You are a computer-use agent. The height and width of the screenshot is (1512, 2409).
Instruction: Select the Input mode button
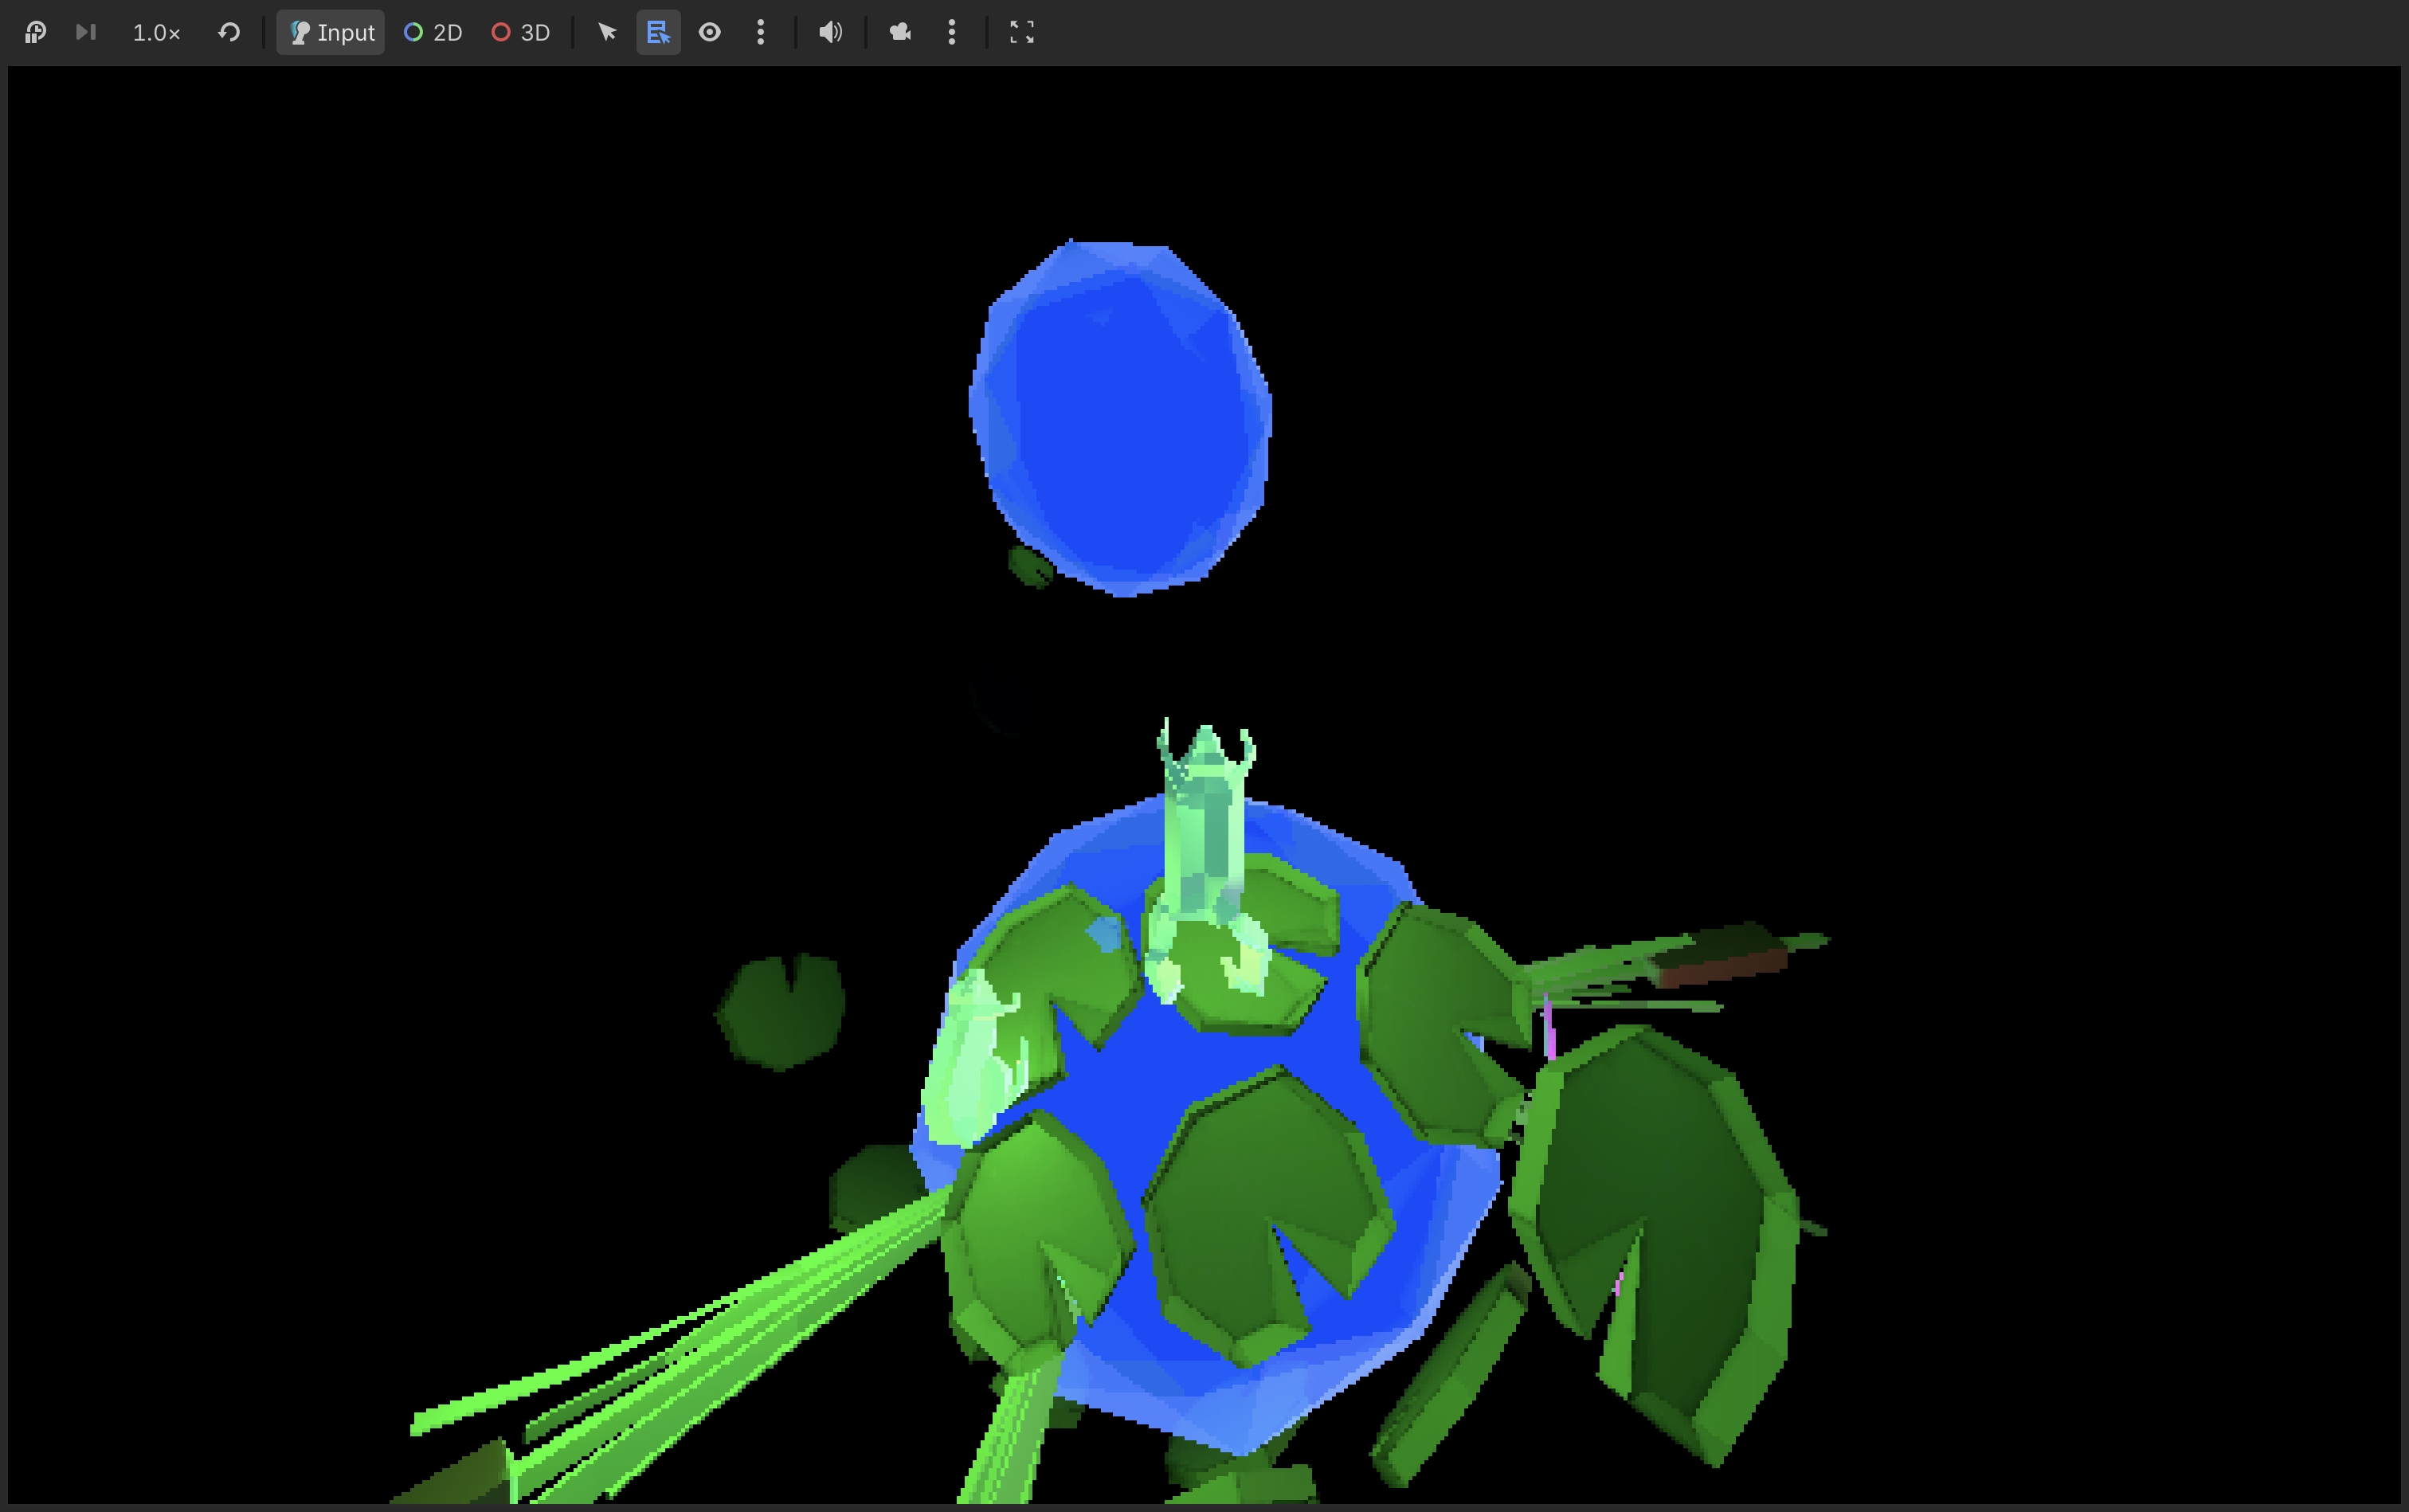pos(330,32)
